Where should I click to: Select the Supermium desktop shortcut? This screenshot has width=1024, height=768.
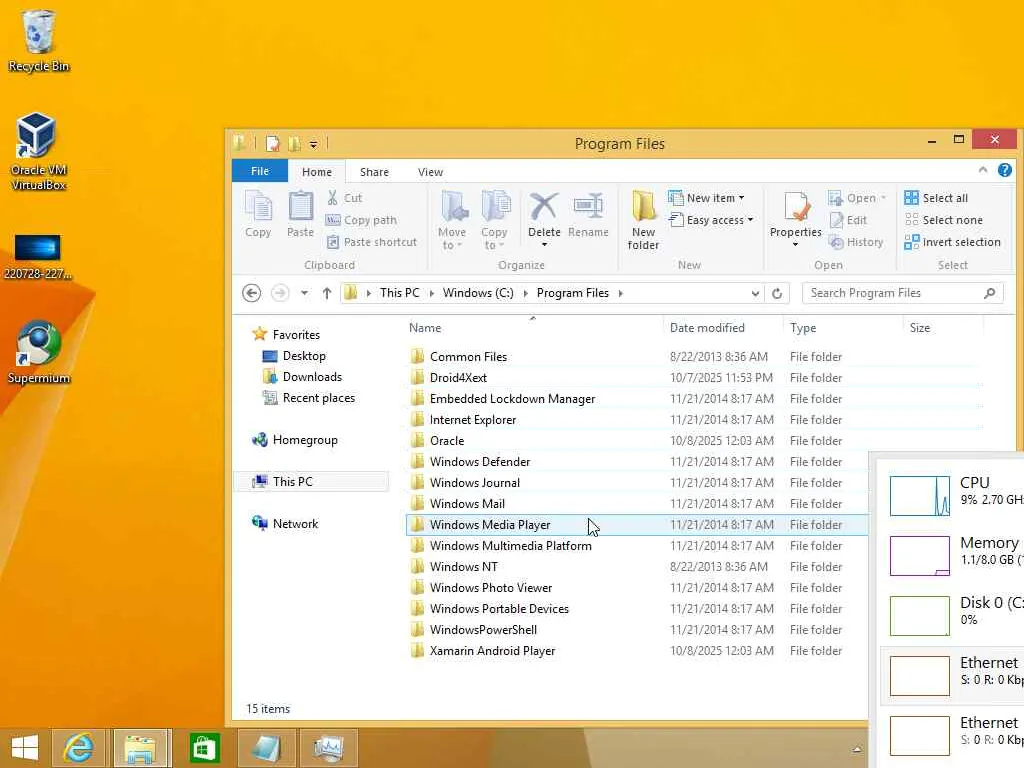[x=39, y=353]
